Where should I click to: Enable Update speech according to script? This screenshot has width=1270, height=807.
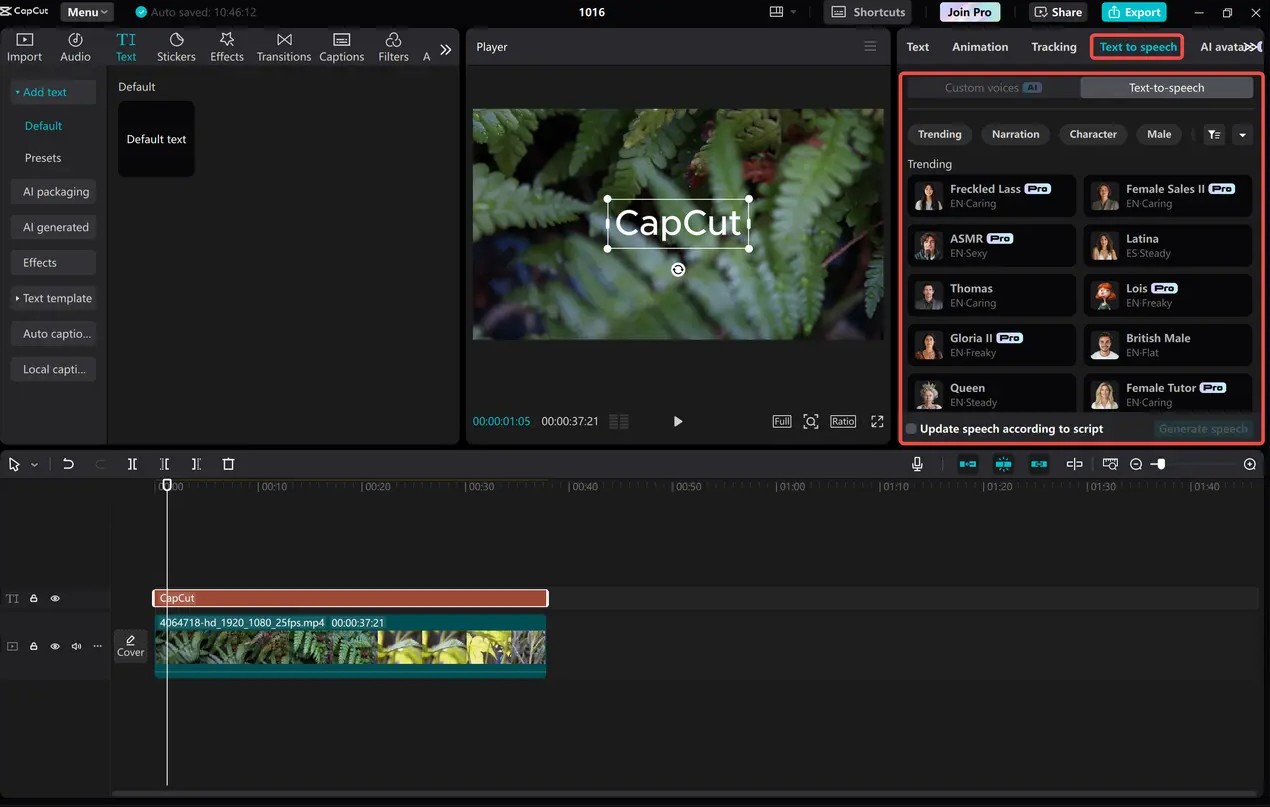(911, 429)
